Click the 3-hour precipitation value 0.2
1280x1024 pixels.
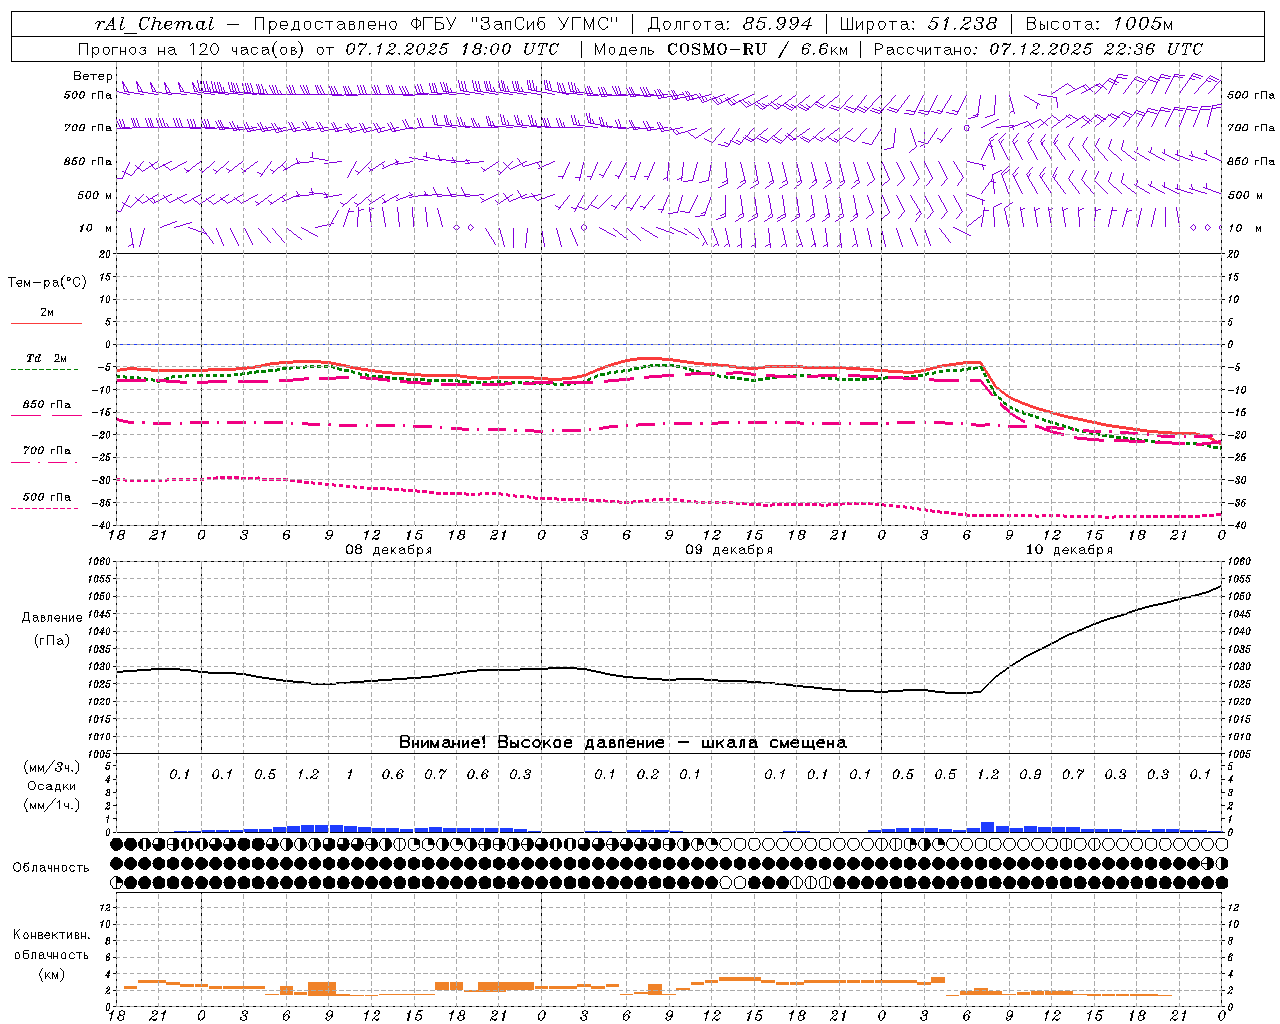[648, 774]
